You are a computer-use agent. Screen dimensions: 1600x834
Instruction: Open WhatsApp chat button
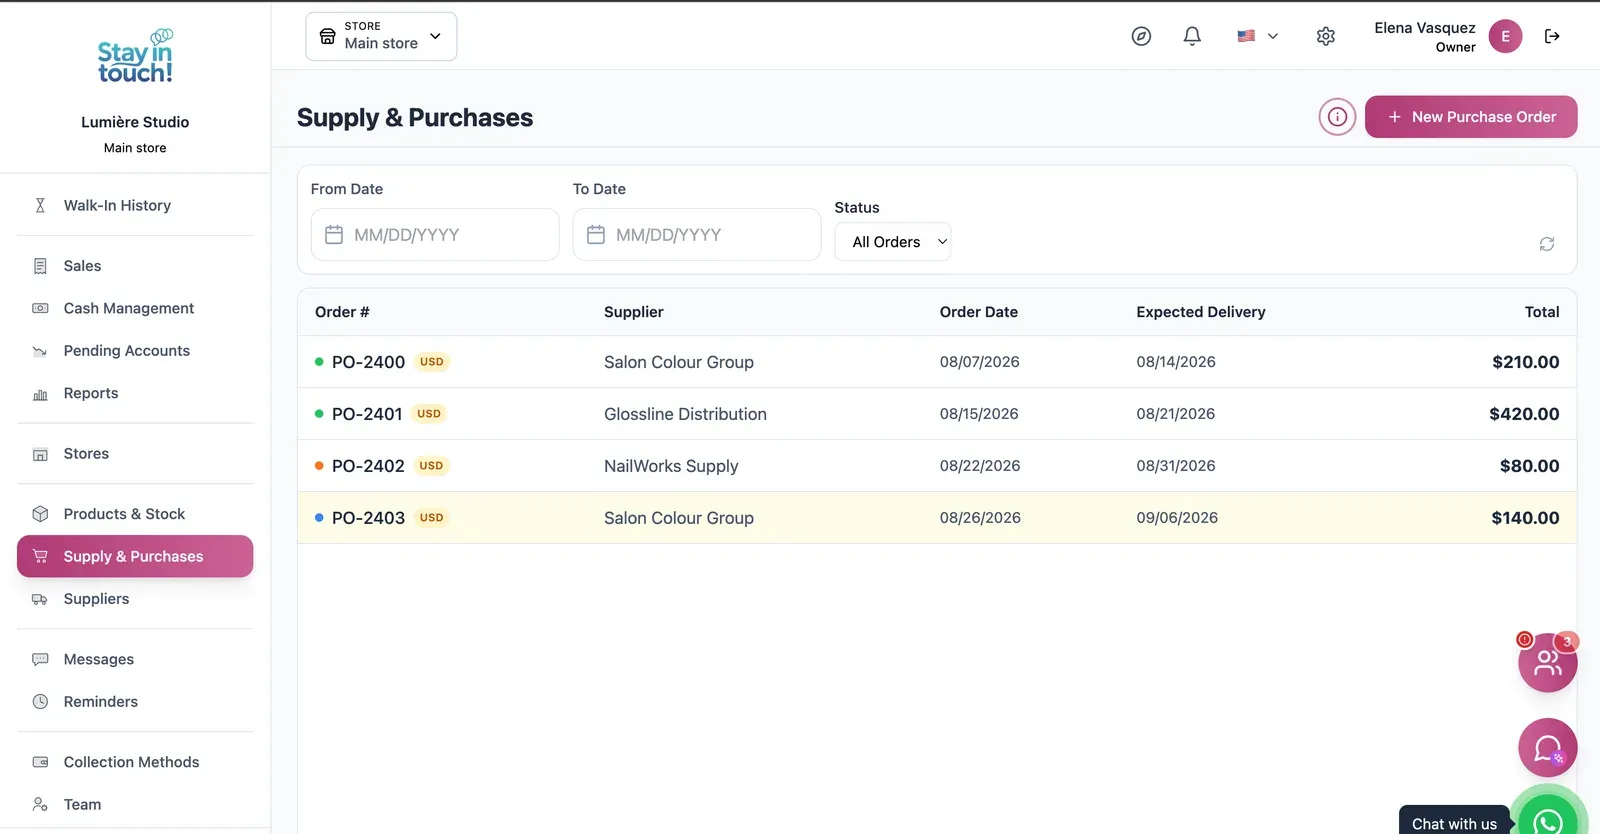[1549, 817]
